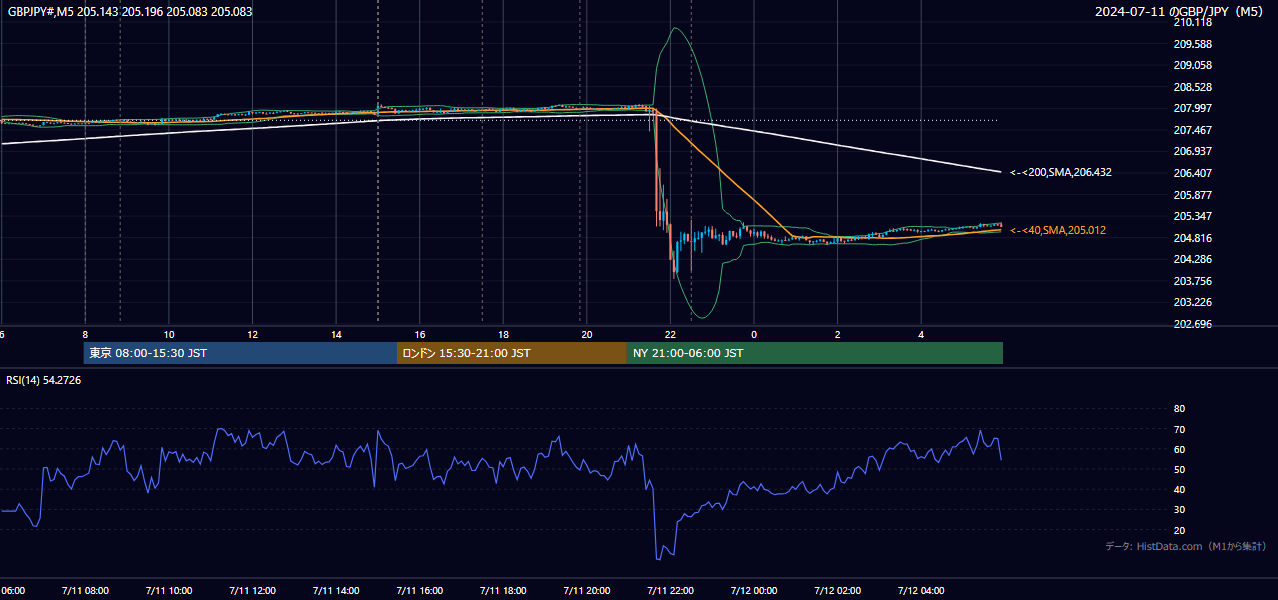Screen dimensions: 1278x600
Task: Click price axis label 208.528
Action: [1193, 87]
